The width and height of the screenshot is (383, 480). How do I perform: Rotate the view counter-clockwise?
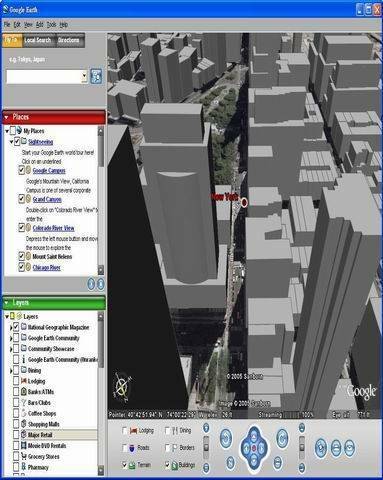(x=226, y=437)
